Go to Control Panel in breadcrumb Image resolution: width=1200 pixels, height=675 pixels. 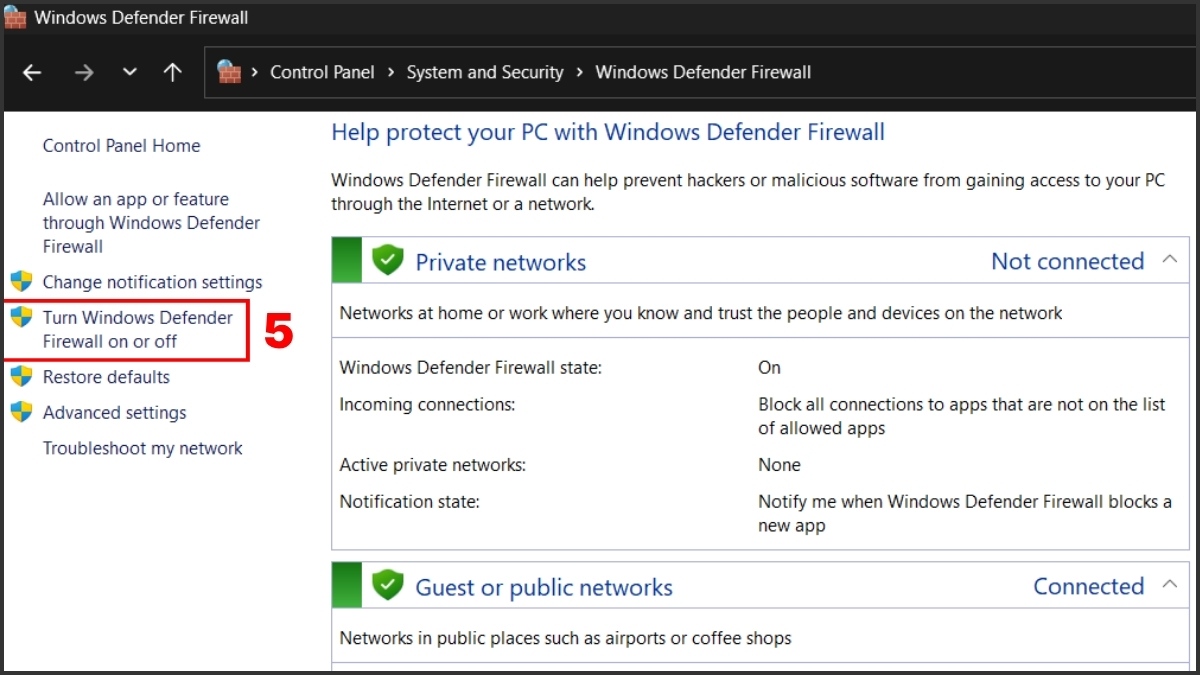point(322,73)
